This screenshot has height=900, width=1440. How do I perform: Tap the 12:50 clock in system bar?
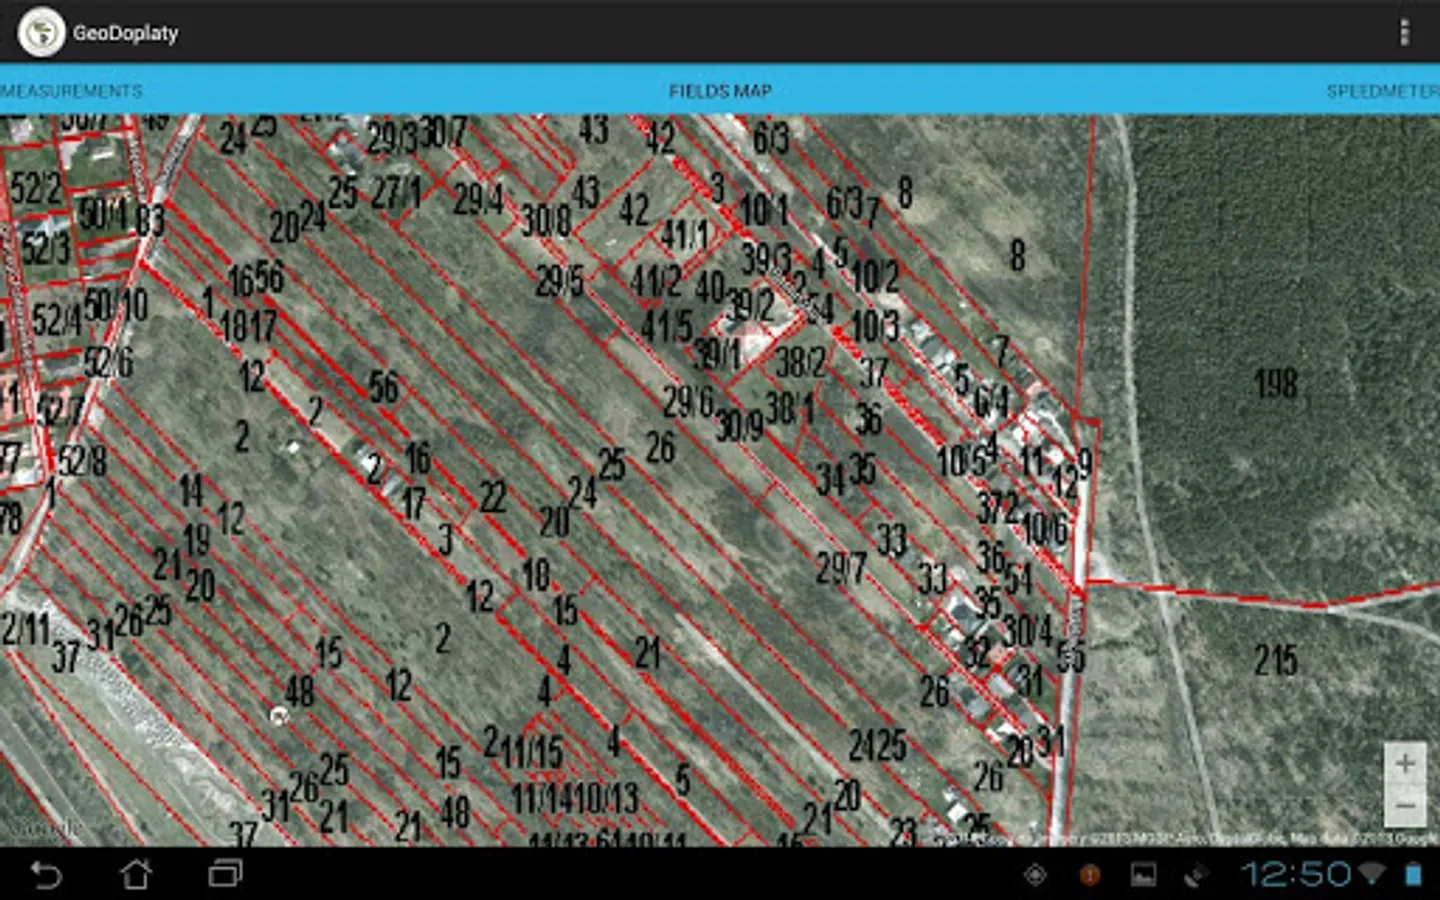pos(1296,874)
